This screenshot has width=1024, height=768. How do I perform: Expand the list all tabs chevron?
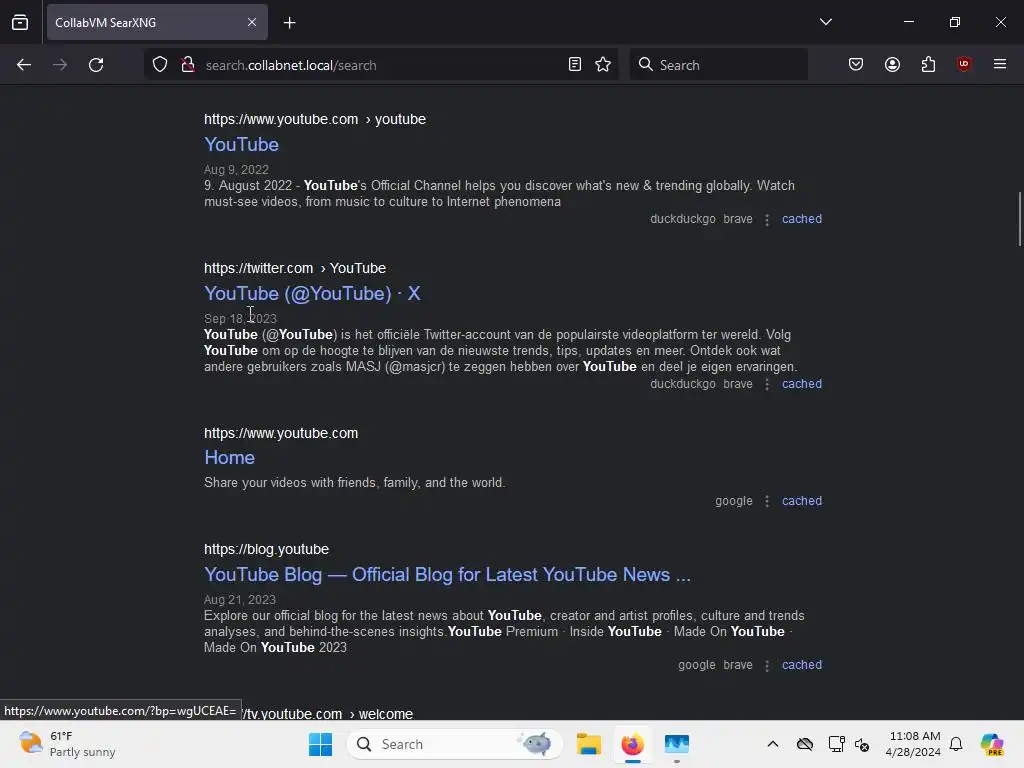tap(825, 22)
